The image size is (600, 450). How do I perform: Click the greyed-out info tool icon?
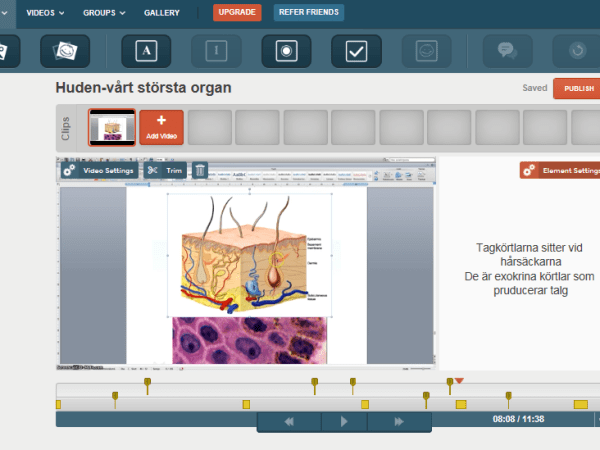216,51
